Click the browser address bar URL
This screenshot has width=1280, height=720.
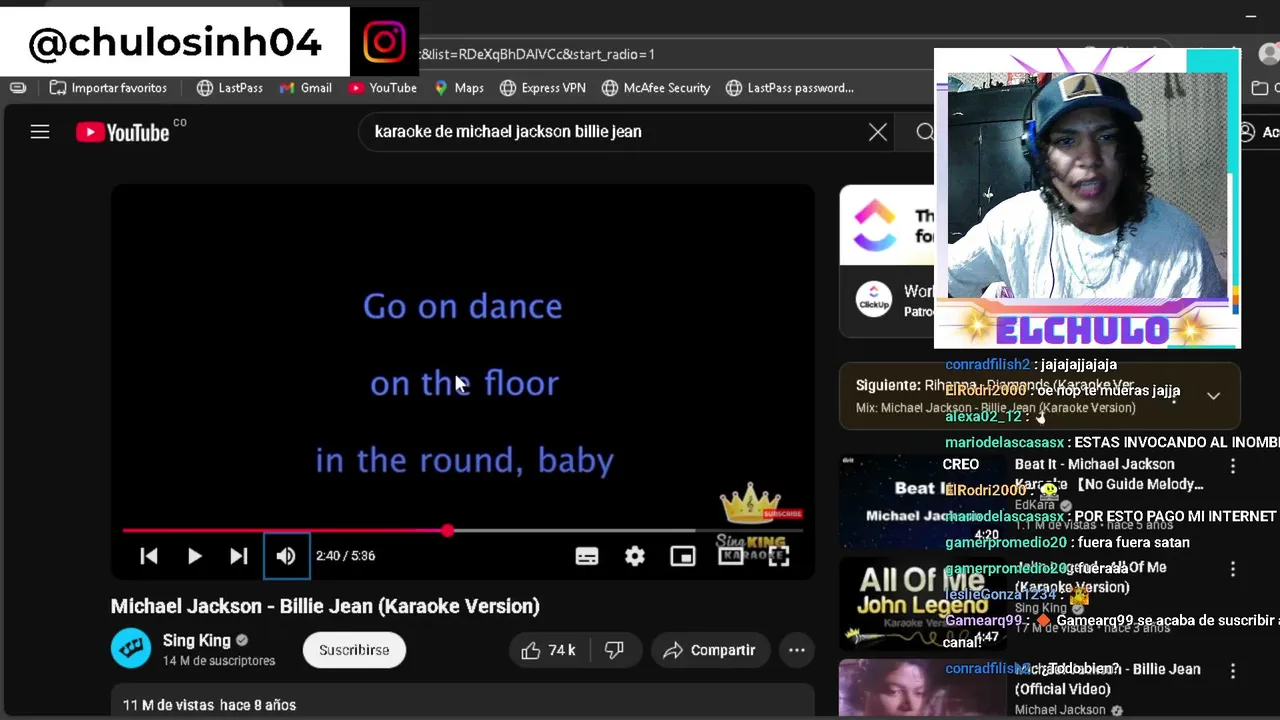pyautogui.click(x=540, y=54)
